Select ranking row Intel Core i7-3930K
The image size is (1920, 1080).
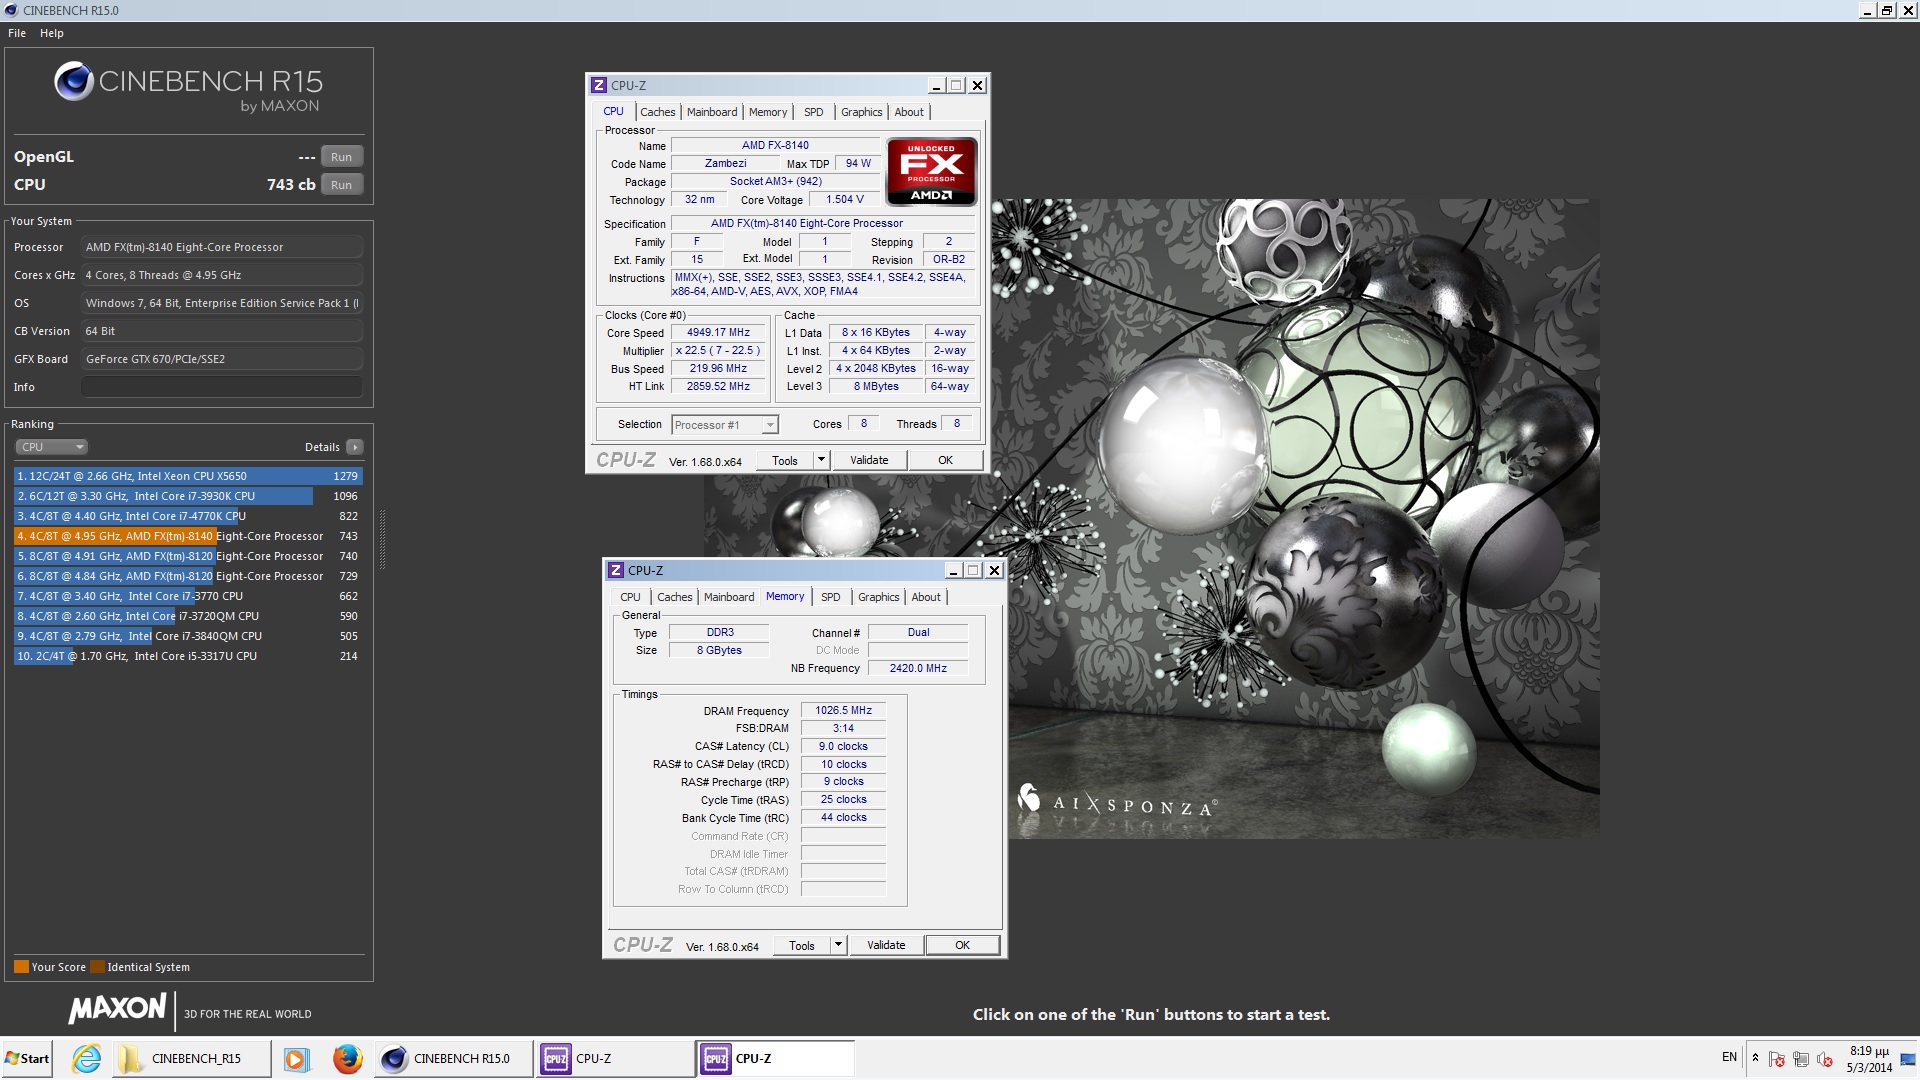coord(188,496)
